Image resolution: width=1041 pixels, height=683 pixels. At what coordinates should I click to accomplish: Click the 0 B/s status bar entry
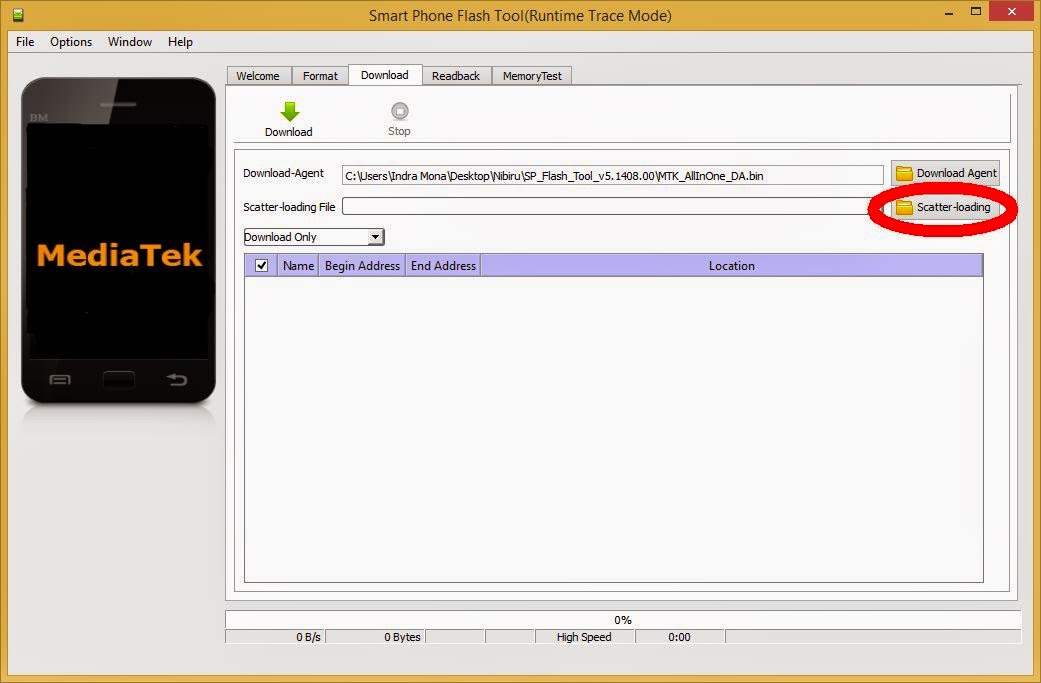(x=275, y=637)
